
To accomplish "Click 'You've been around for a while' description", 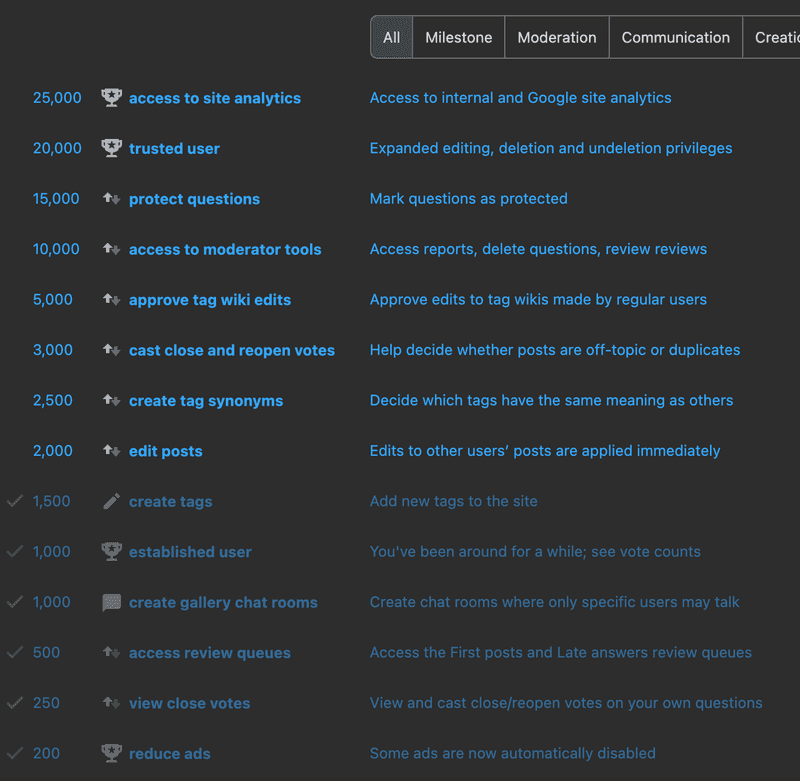I will click(x=535, y=551).
